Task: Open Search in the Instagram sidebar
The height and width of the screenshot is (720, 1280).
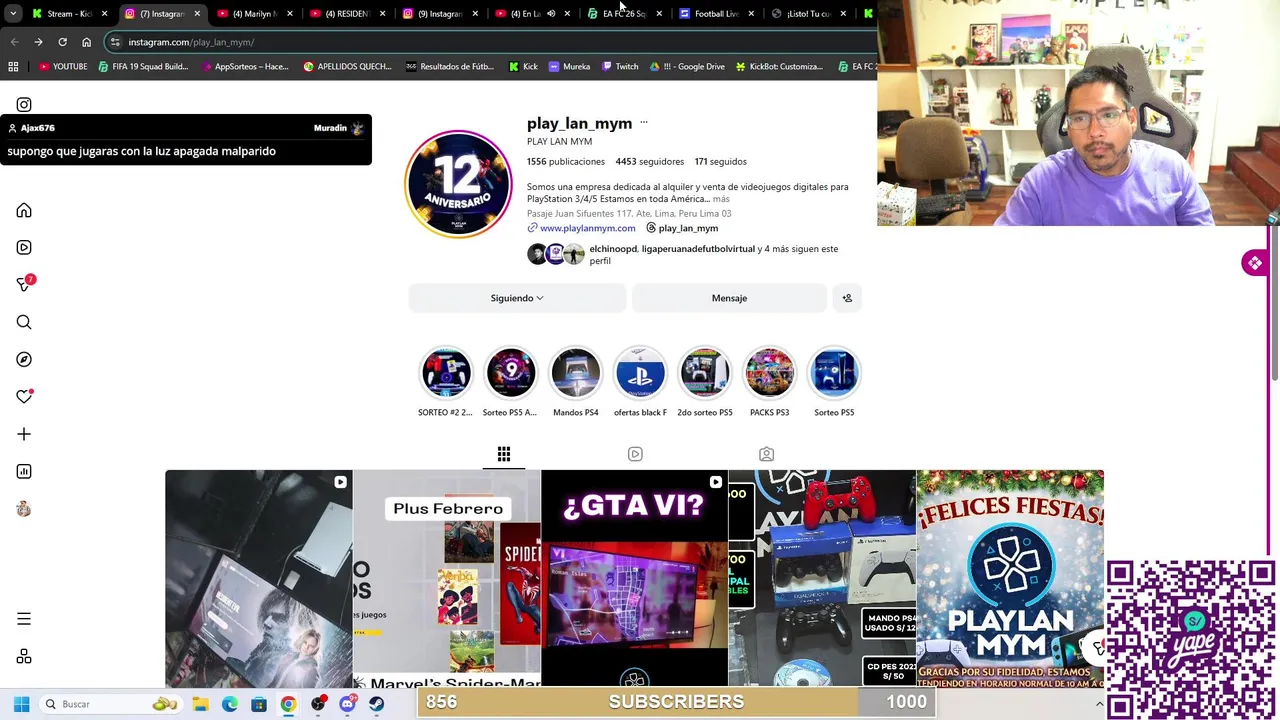Action: pos(24,322)
